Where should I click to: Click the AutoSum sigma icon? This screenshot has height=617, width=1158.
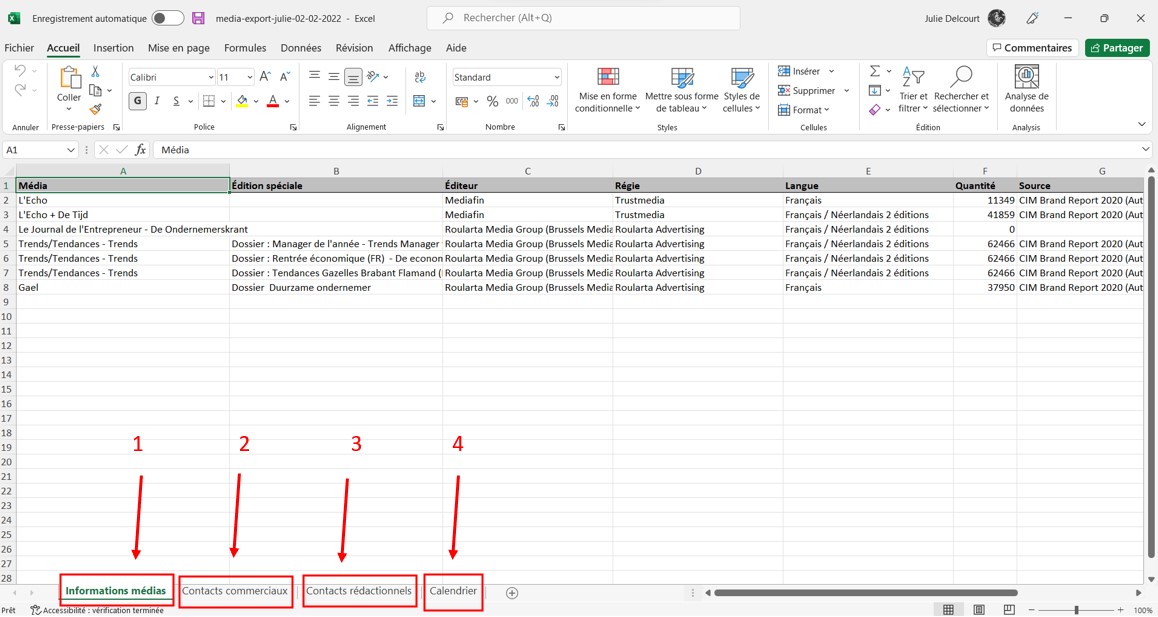pyautogui.click(x=875, y=71)
